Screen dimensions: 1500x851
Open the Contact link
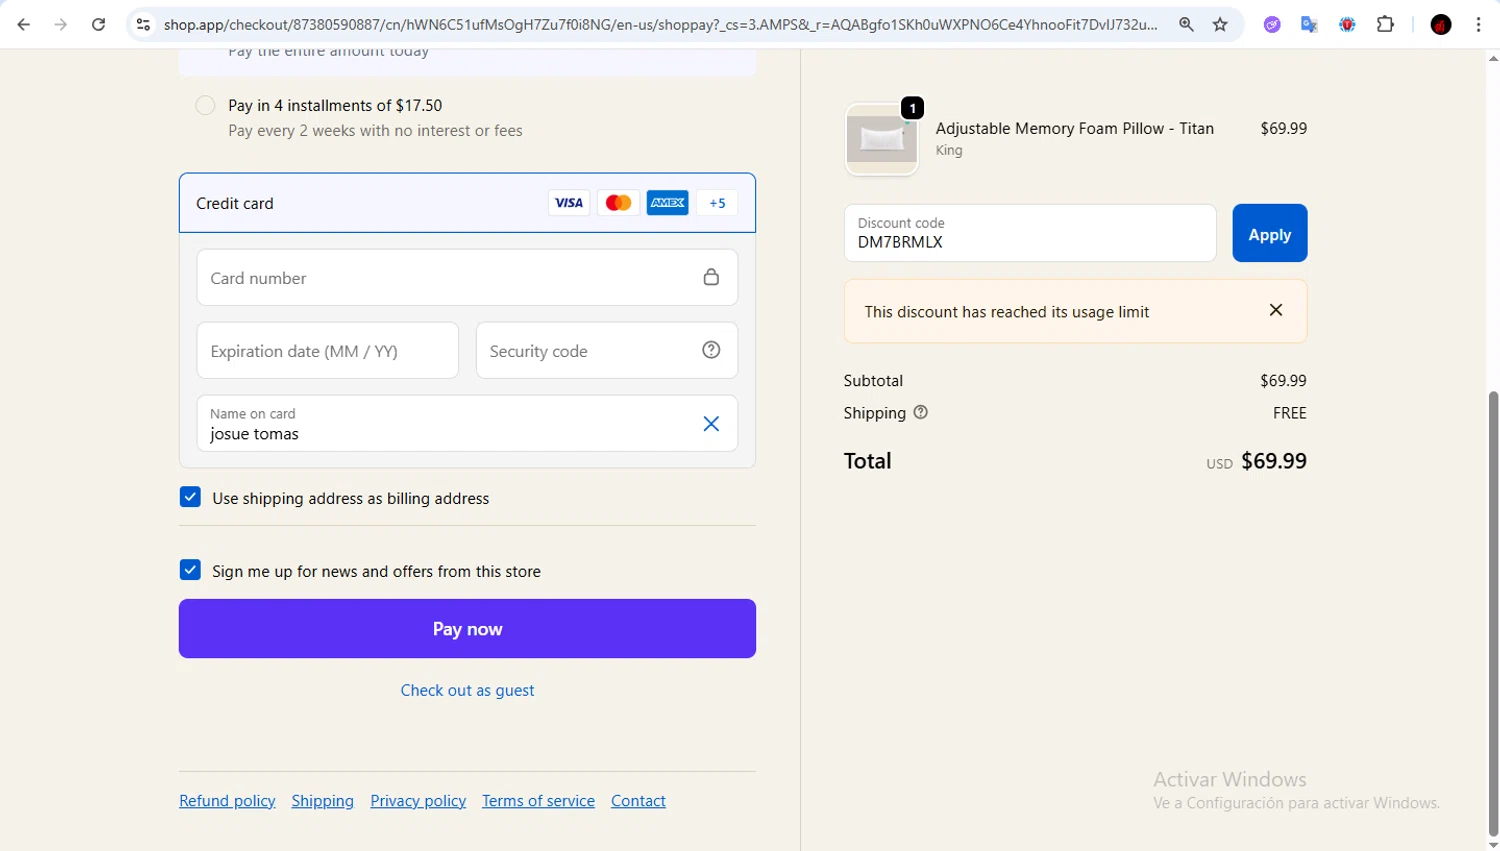pyautogui.click(x=638, y=801)
